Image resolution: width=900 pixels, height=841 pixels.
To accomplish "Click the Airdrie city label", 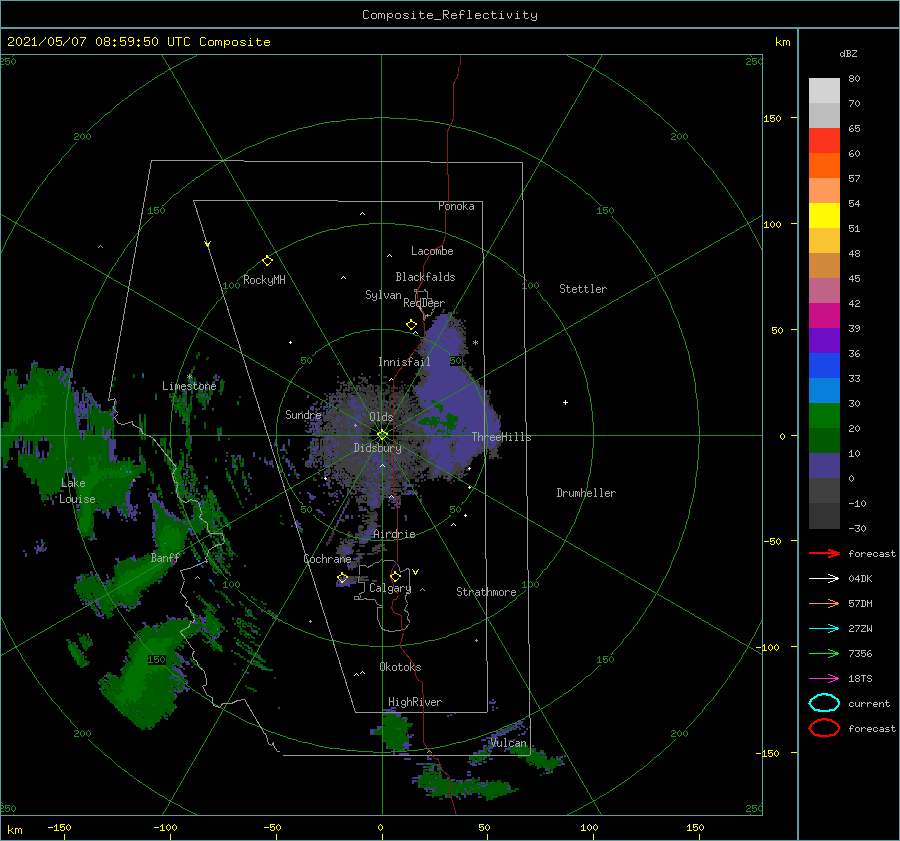I will click(x=394, y=534).
